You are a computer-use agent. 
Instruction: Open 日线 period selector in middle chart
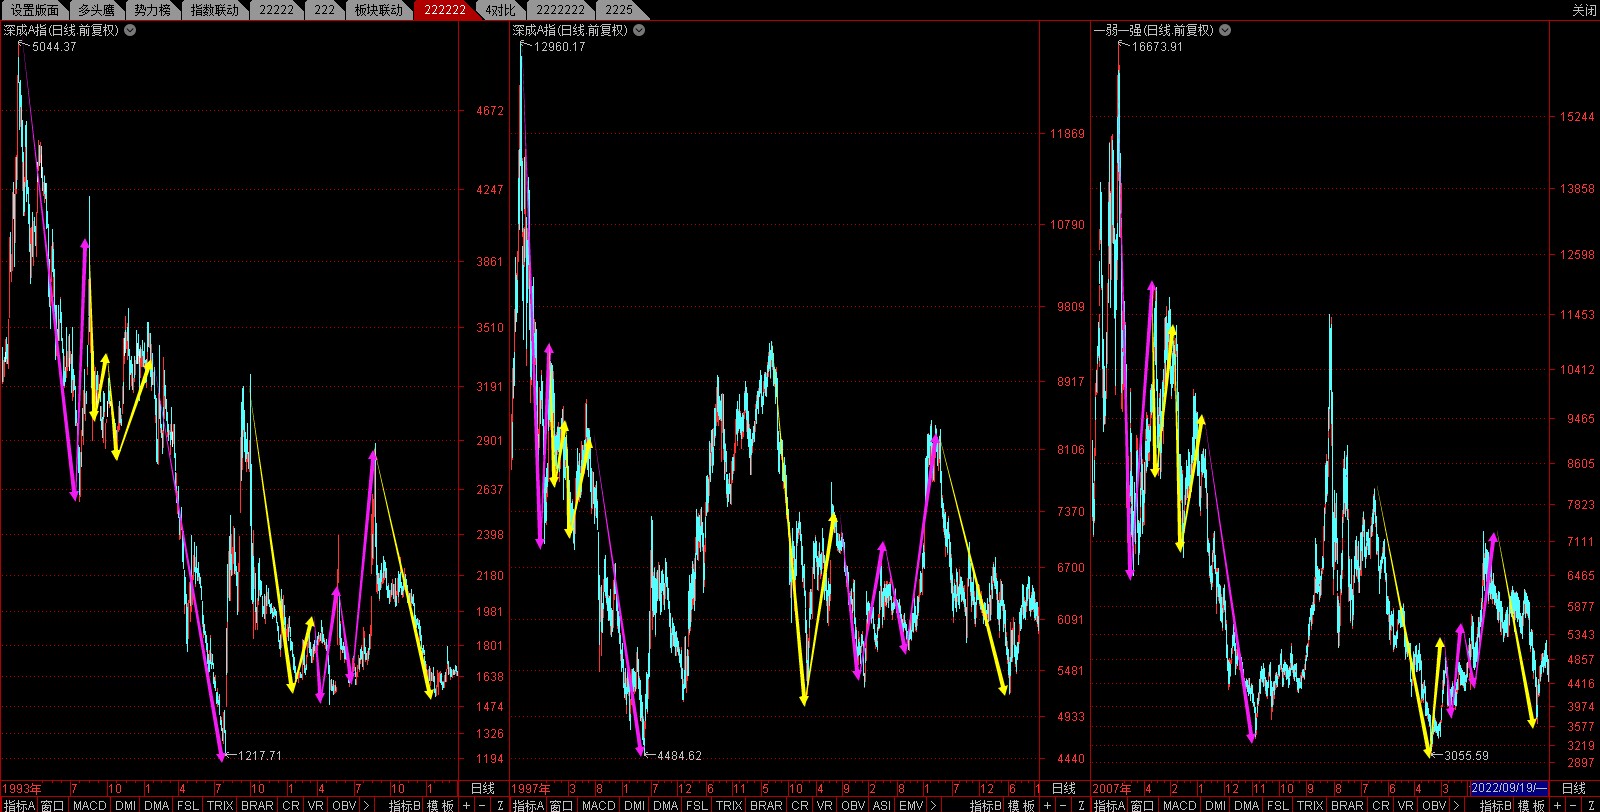coord(1063,788)
